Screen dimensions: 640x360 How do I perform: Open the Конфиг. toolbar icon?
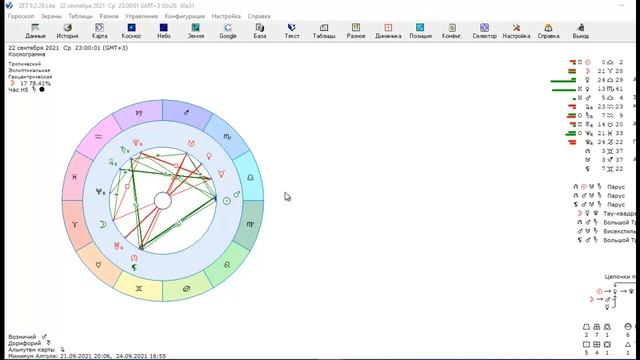pos(452,31)
